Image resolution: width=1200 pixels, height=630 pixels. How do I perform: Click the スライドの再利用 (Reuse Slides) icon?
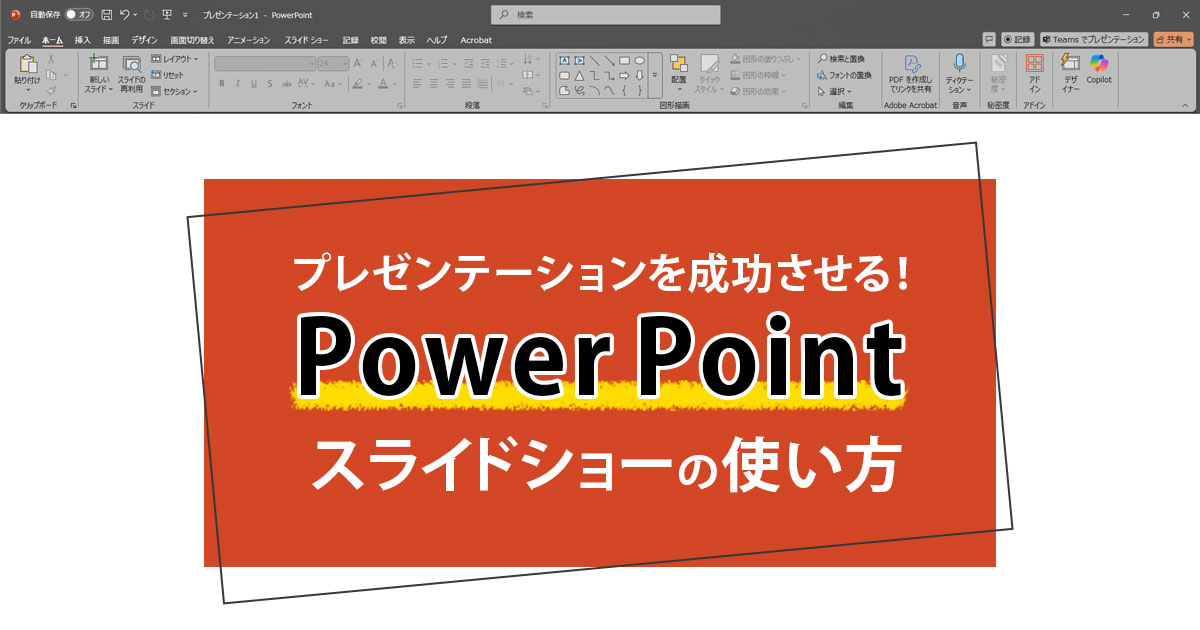131,68
